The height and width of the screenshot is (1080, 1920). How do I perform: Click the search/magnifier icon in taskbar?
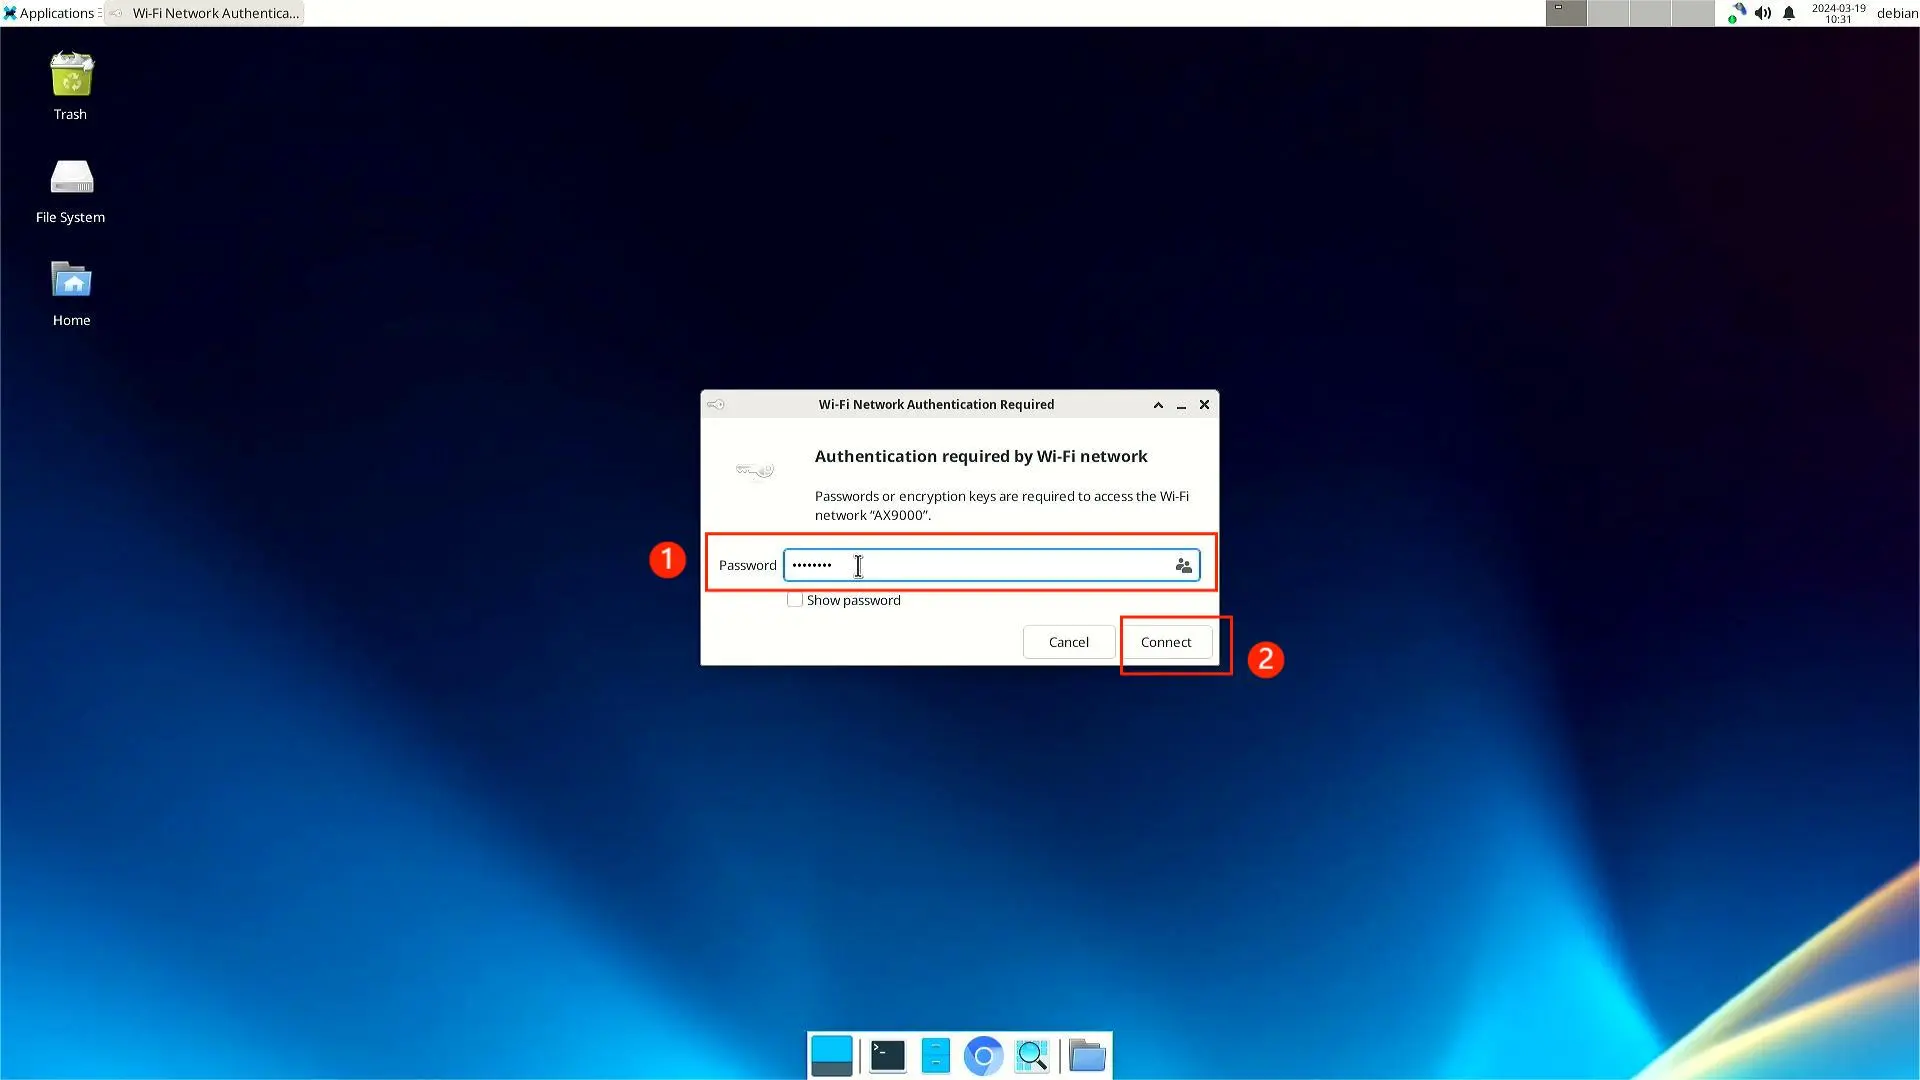(1033, 1055)
